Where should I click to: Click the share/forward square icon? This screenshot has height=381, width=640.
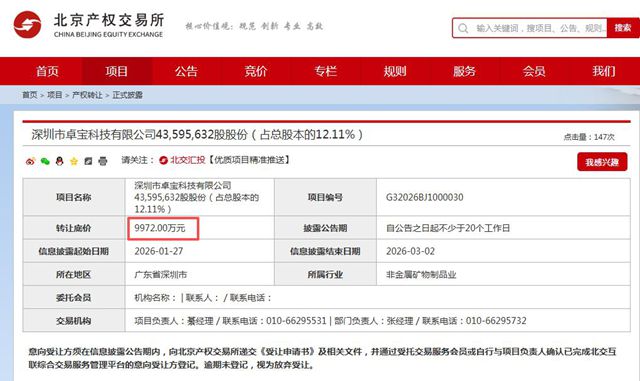[x=88, y=161]
